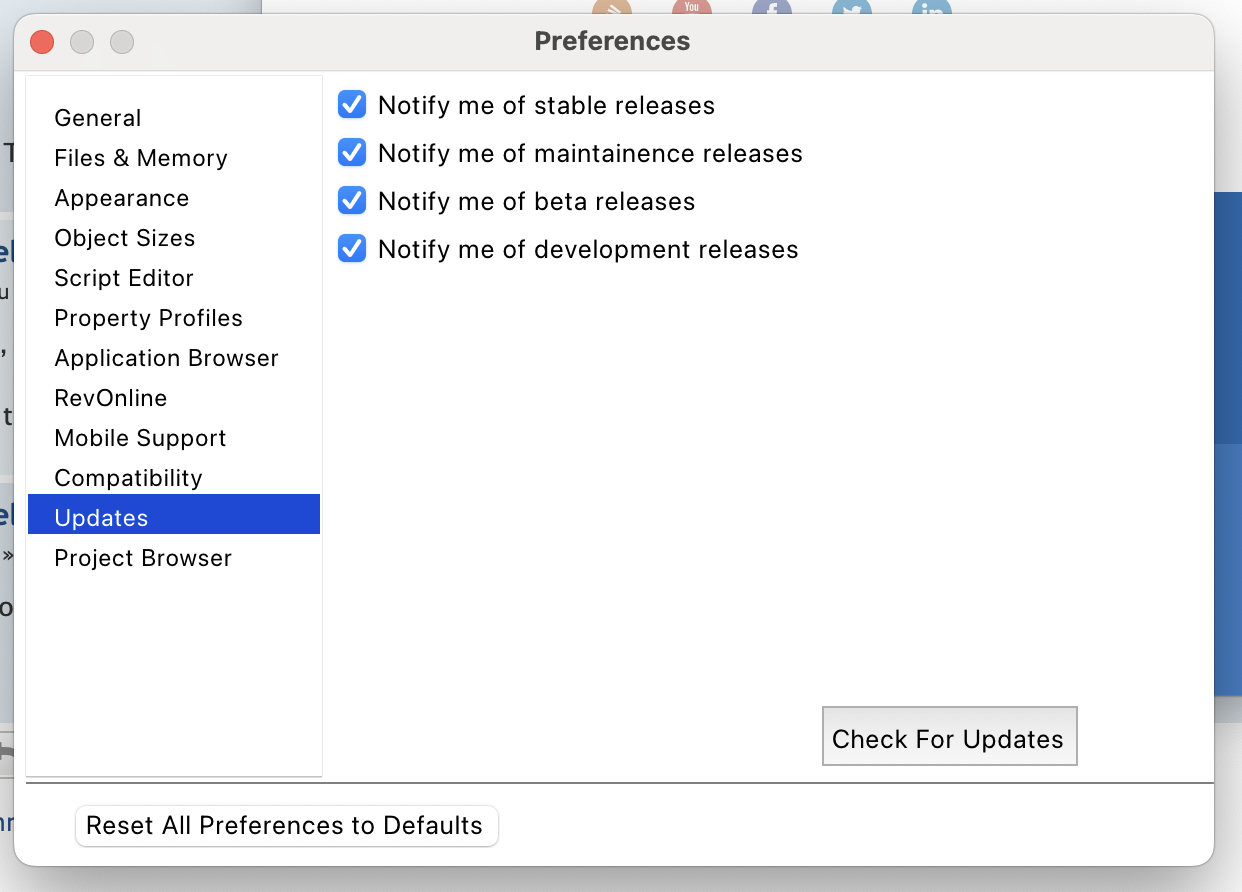
Task: Open Project Browser preferences
Action: (x=143, y=558)
